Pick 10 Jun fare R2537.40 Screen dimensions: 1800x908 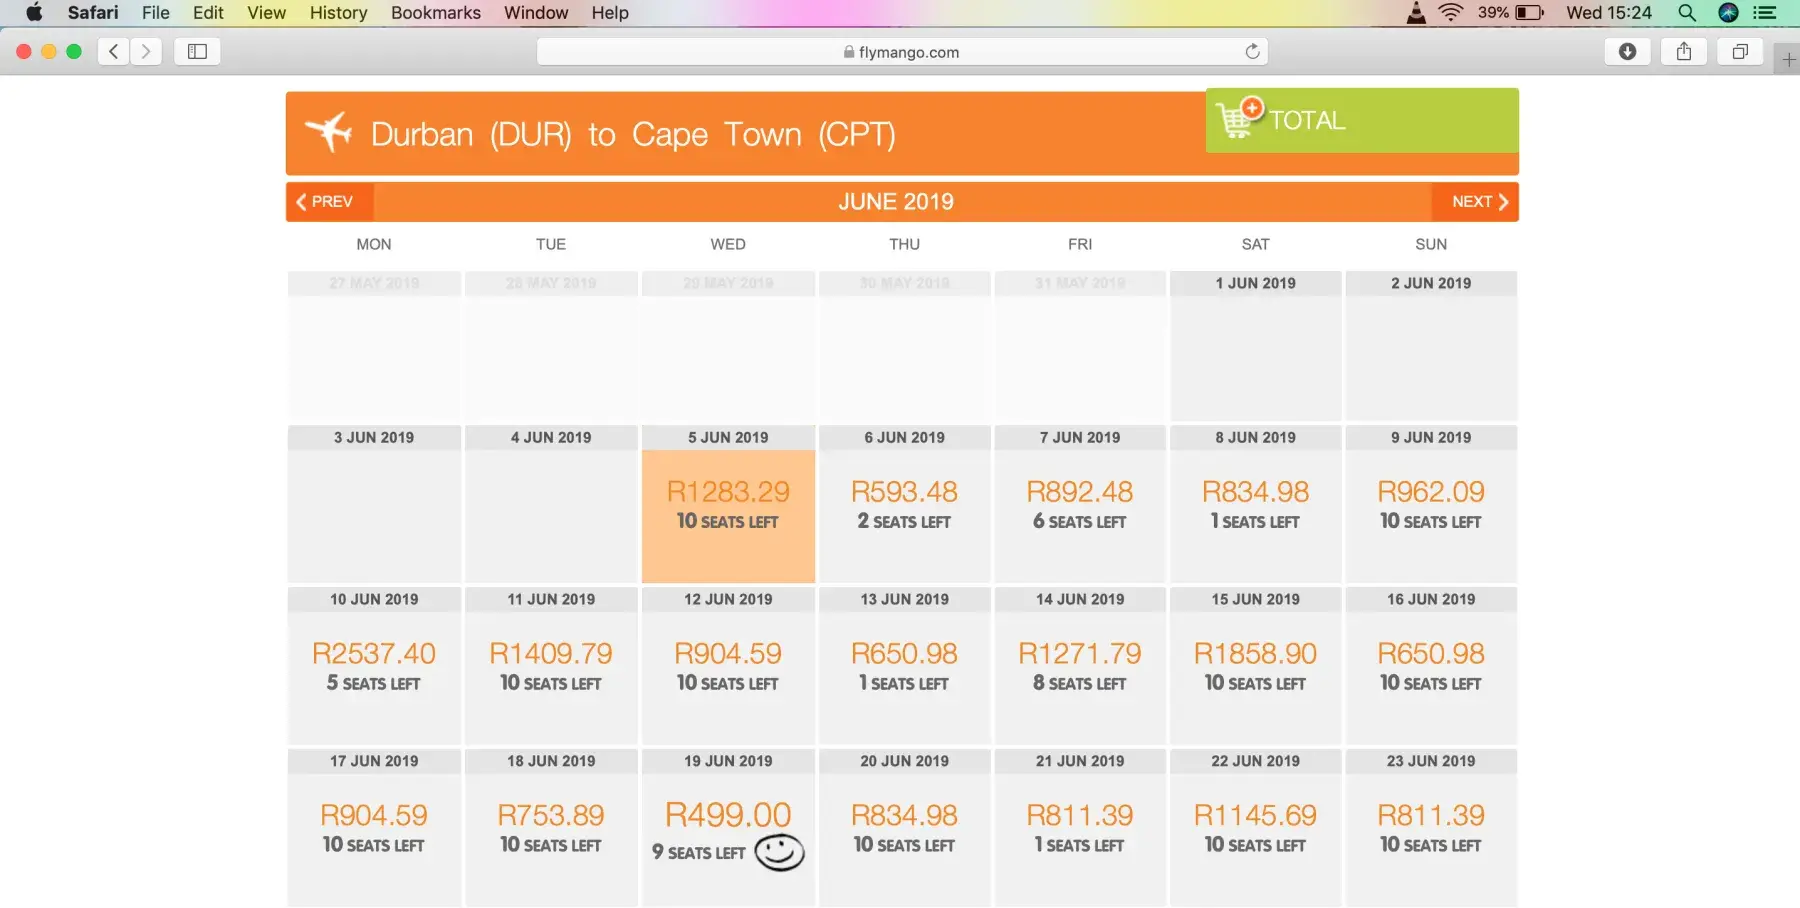coord(374,654)
